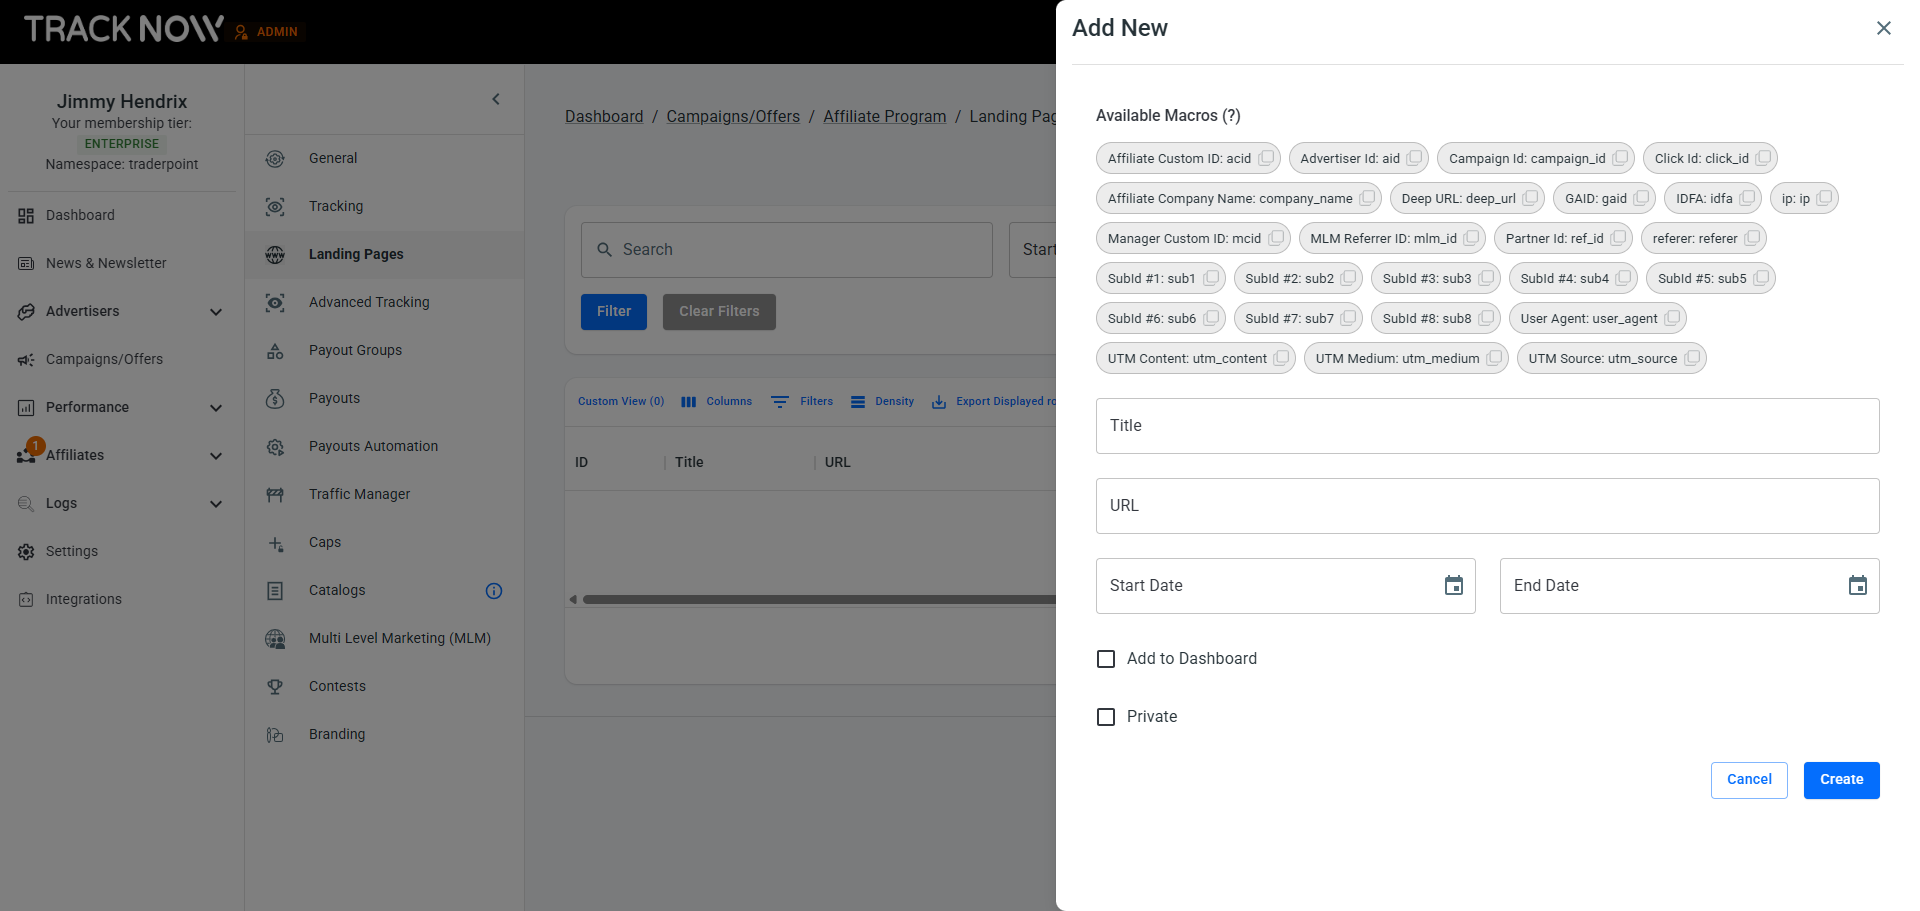Open the End Date calendar picker

tap(1857, 586)
